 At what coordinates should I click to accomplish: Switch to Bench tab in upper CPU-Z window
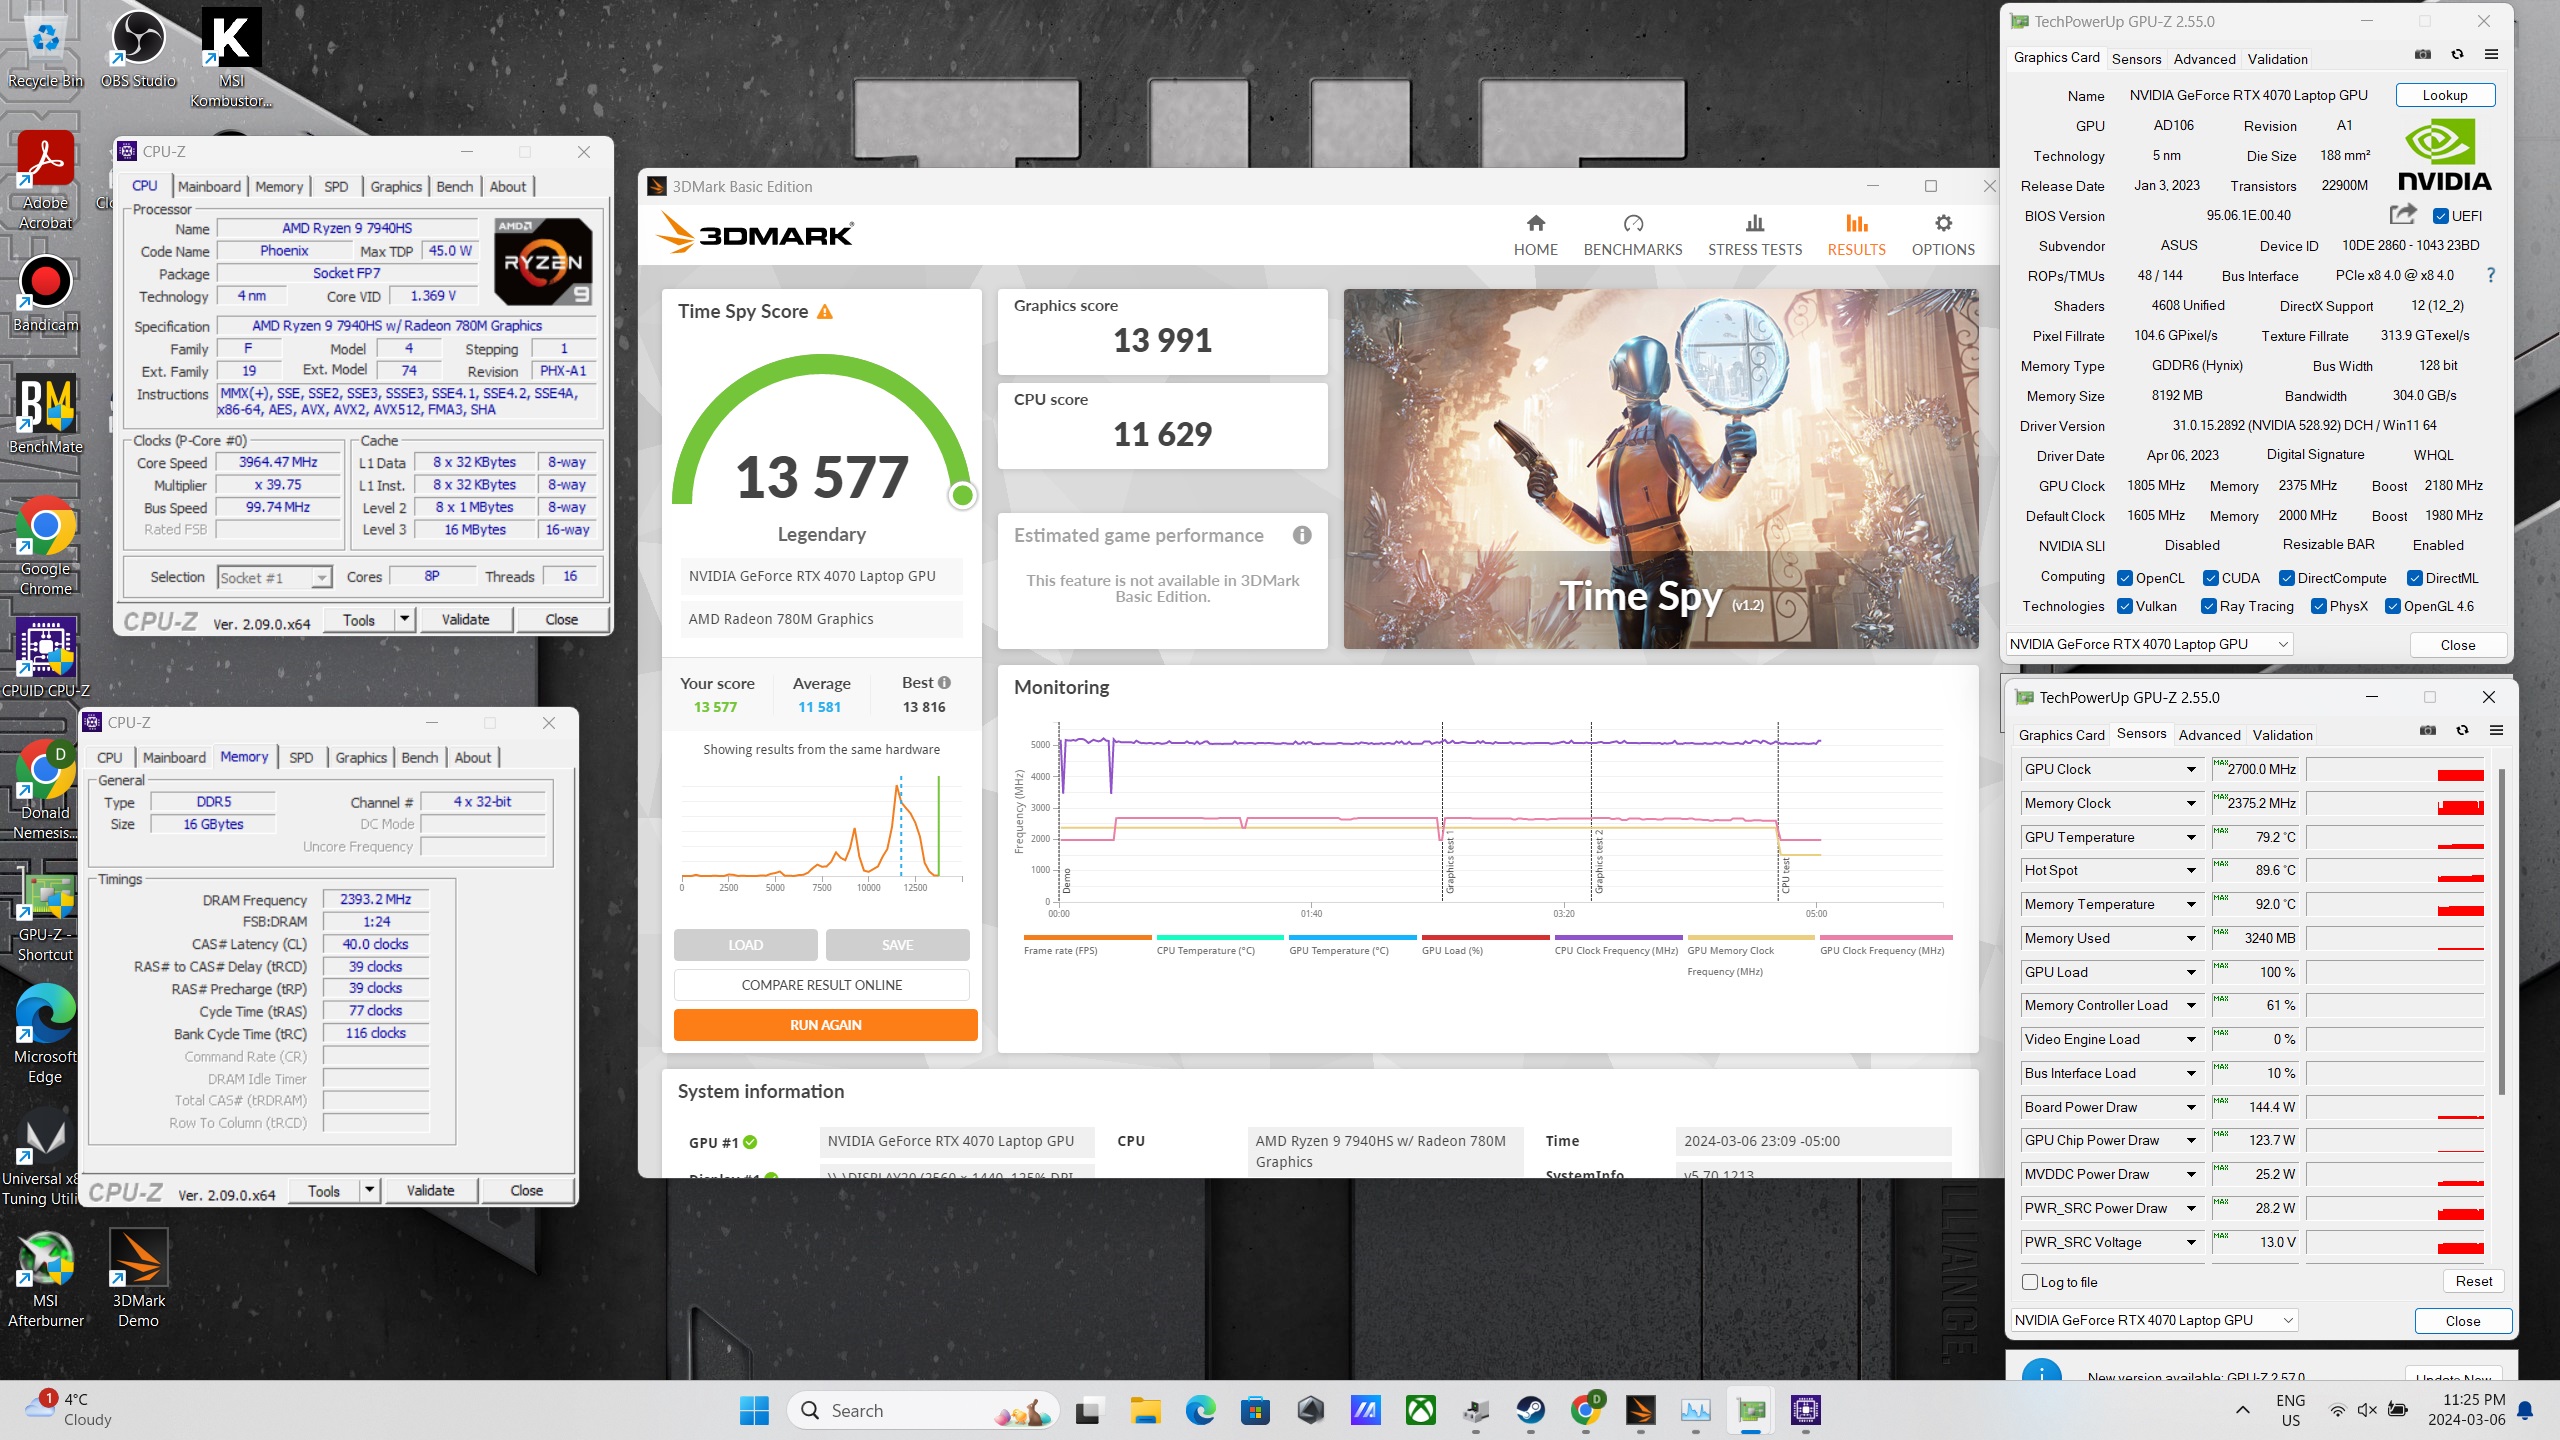coord(454,186)
